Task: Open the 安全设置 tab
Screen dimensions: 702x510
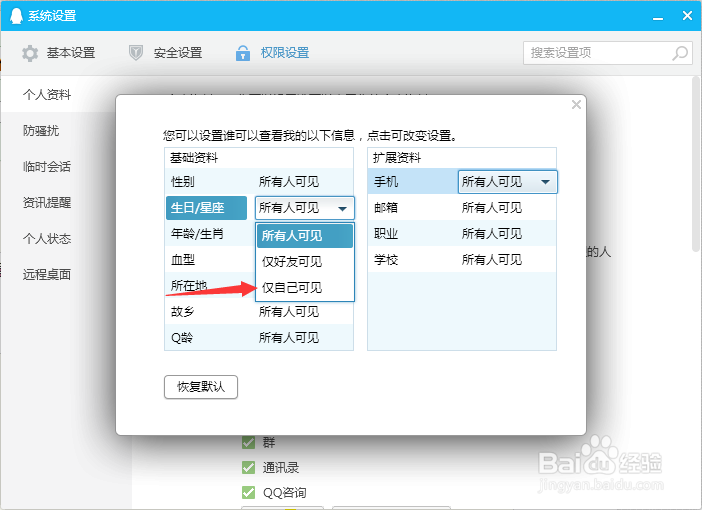Action: click(166, 53)
